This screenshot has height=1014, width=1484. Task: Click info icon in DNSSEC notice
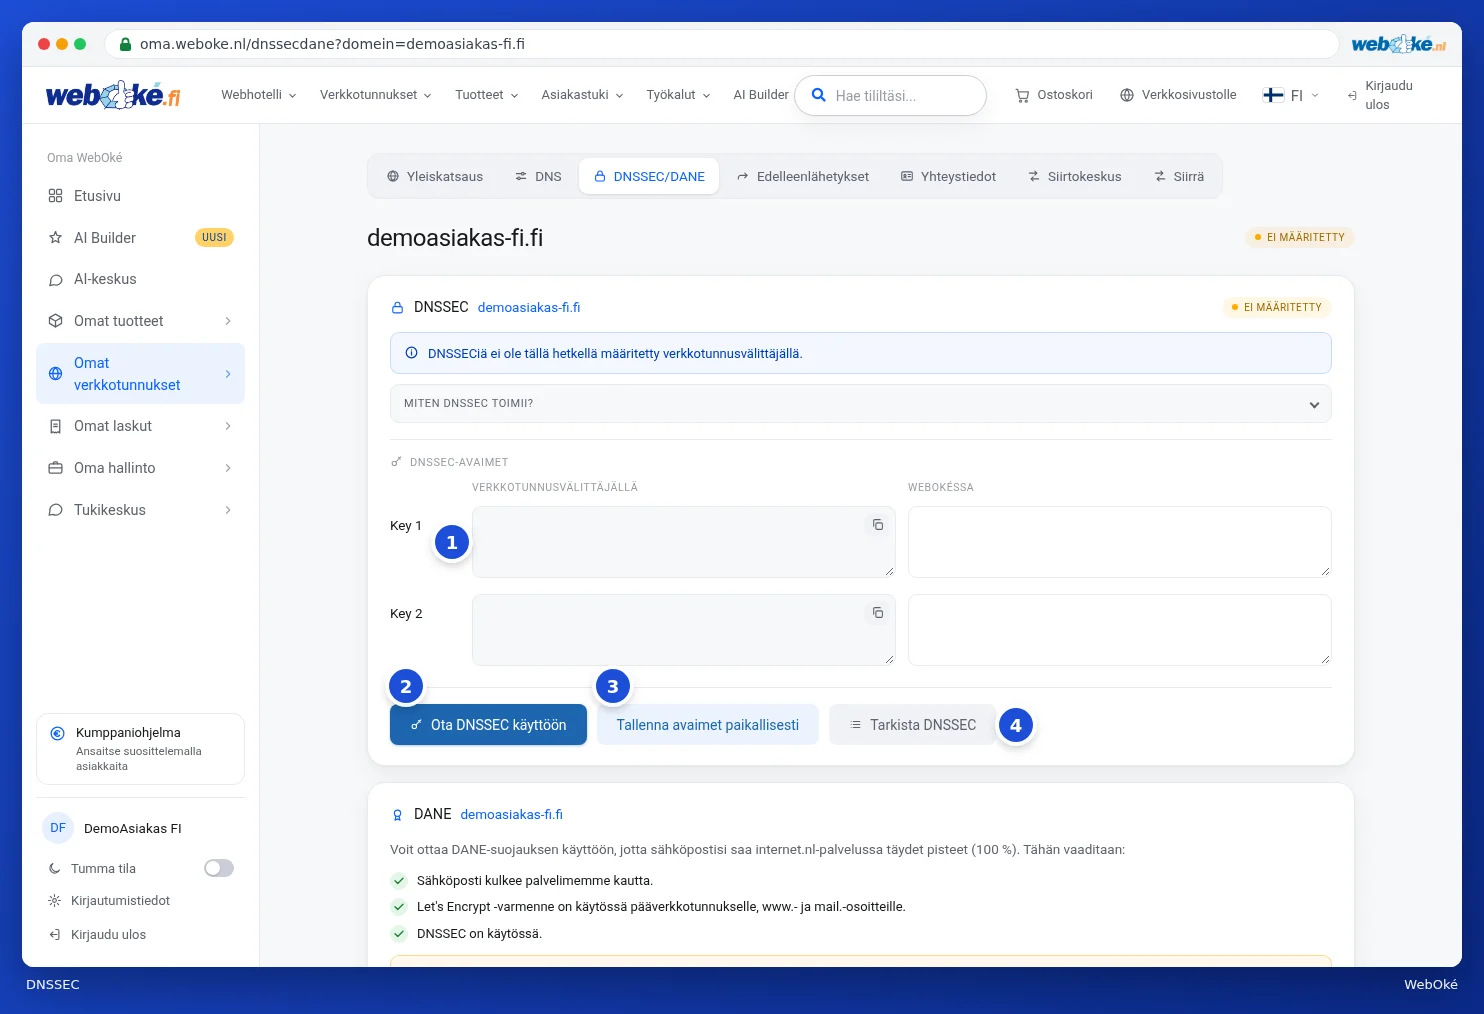411,353
